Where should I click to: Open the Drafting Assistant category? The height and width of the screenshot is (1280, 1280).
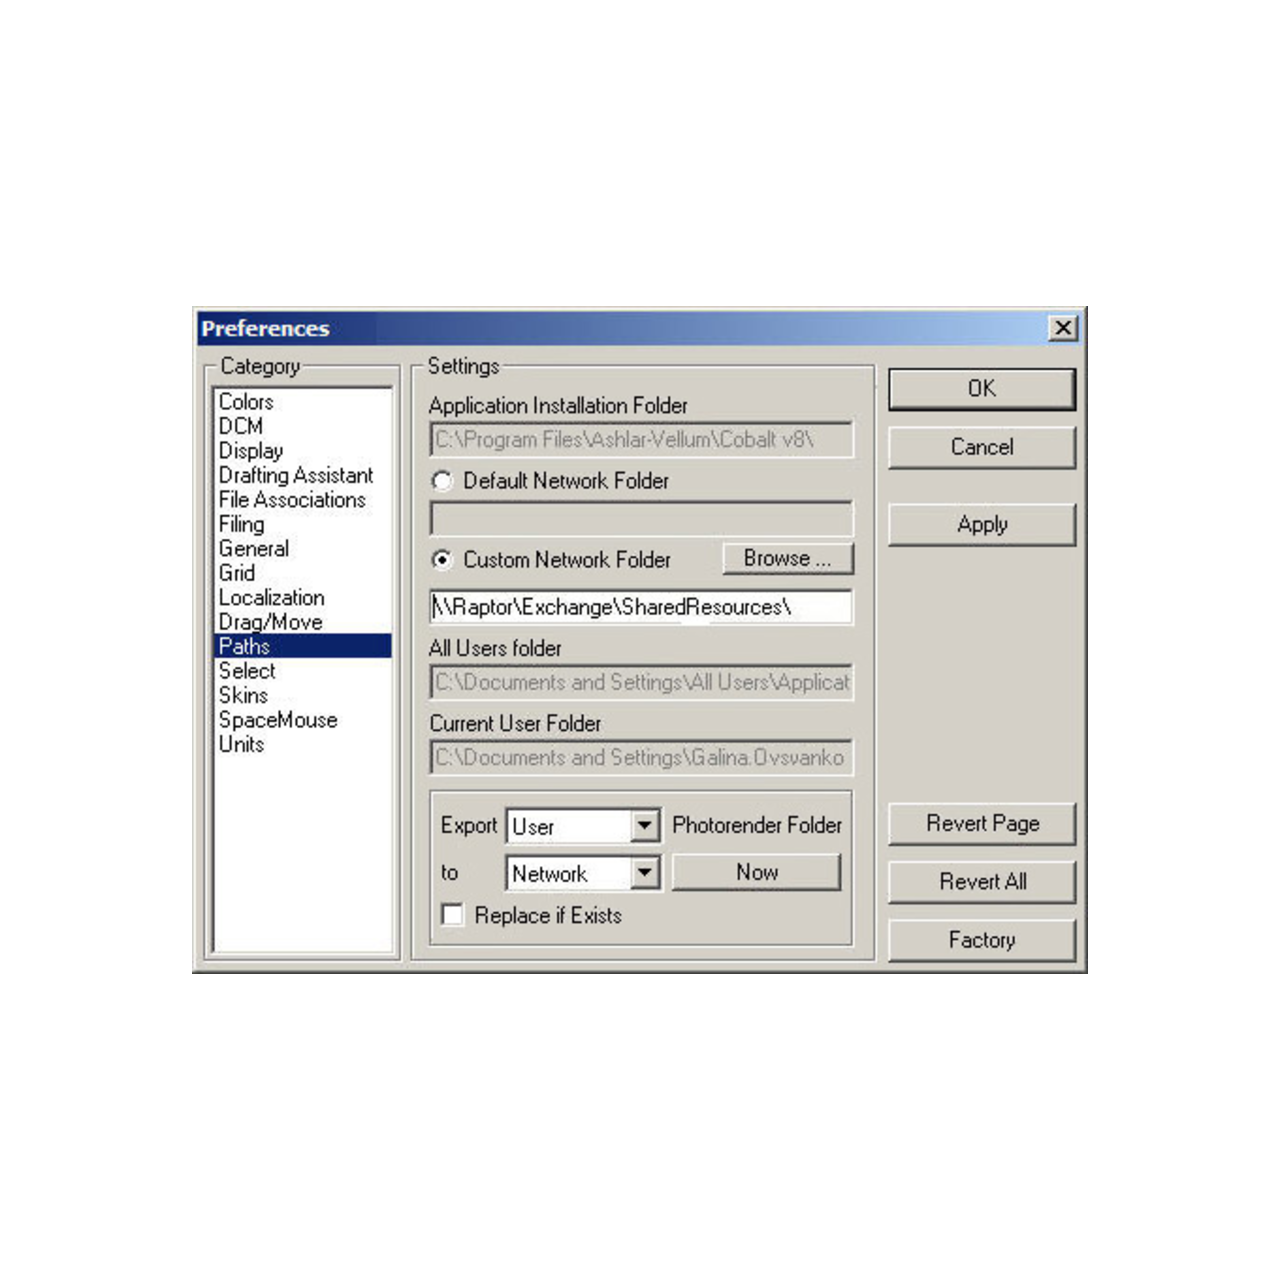(295, 475)
